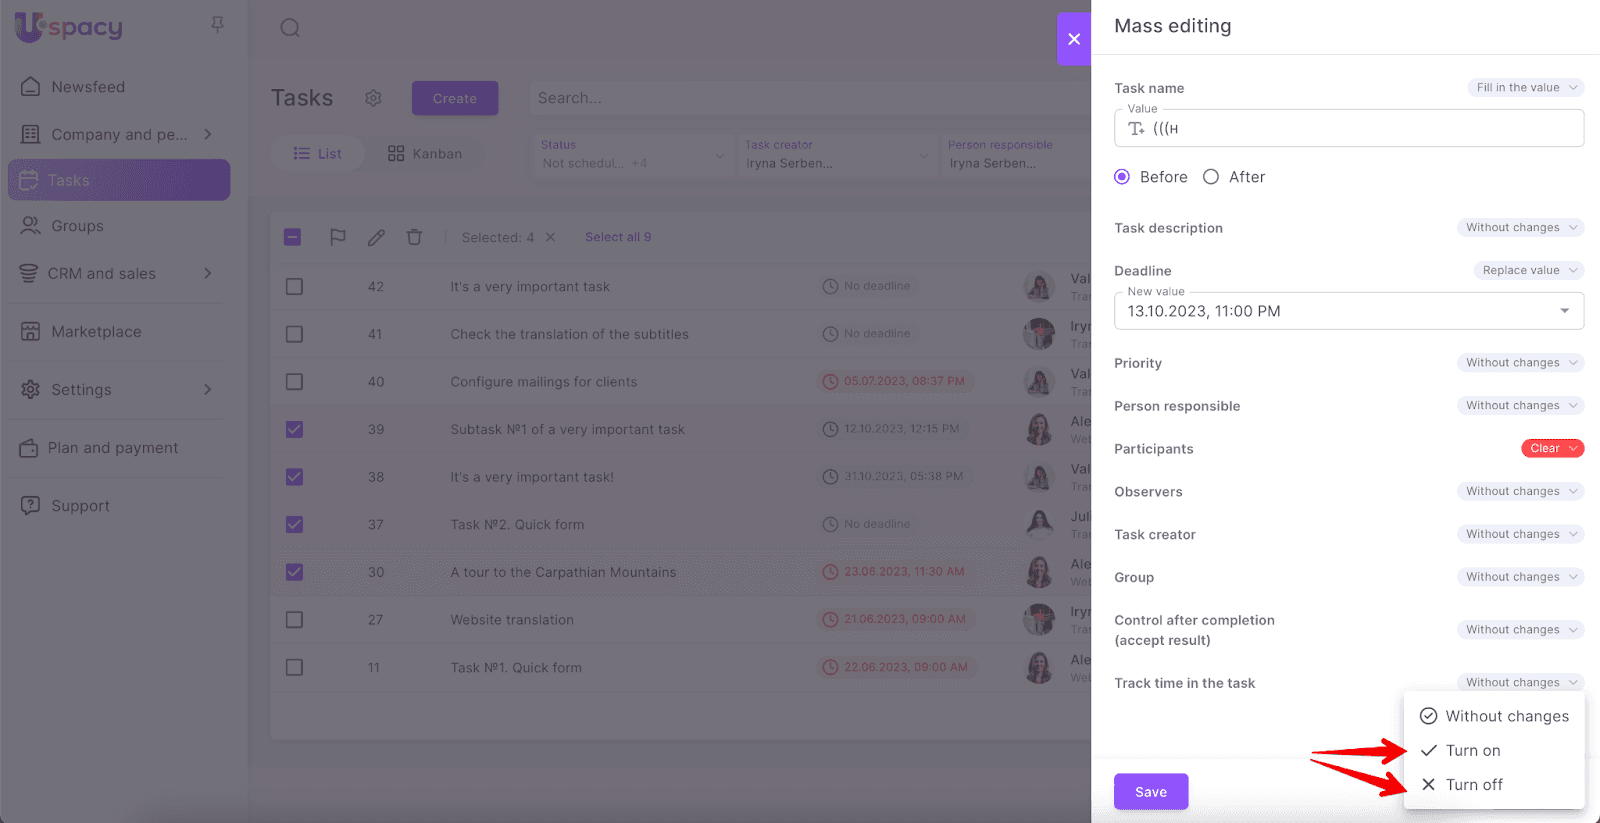Screen dimensions: 1600x823
Task: Click the Create task button
Action: 455,98
